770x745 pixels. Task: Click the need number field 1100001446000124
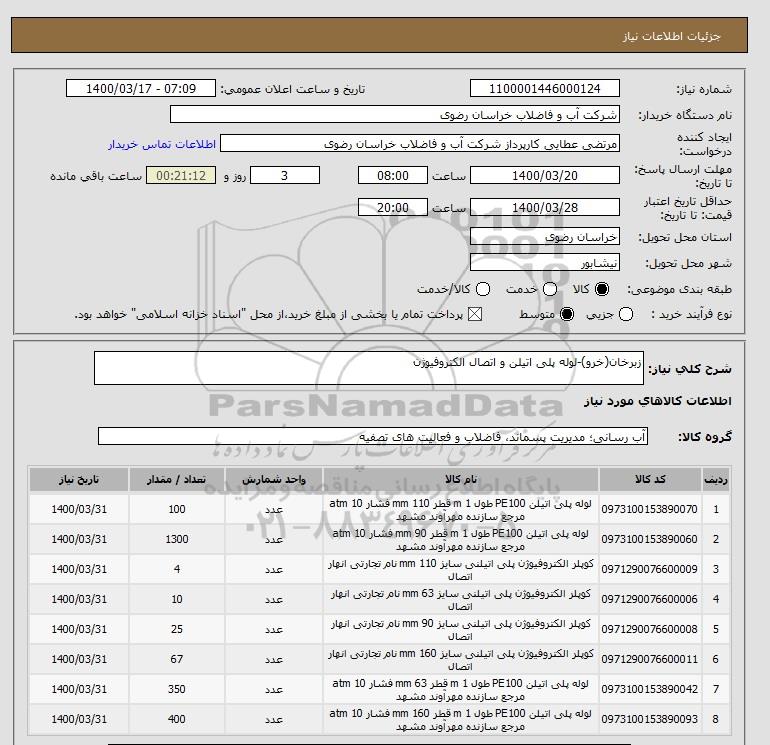click(545, 88)
